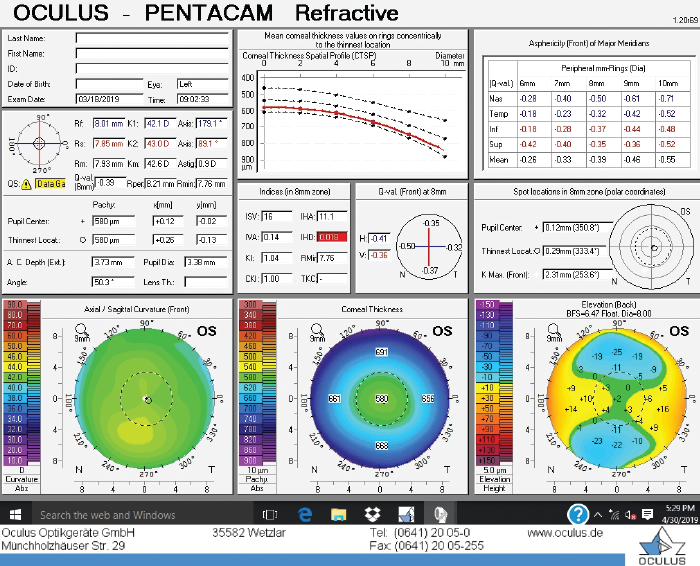The image size is (700, 566).
Task: Click the Elevation (Back) map magnifier icon
Action: (x=554, y=330)
